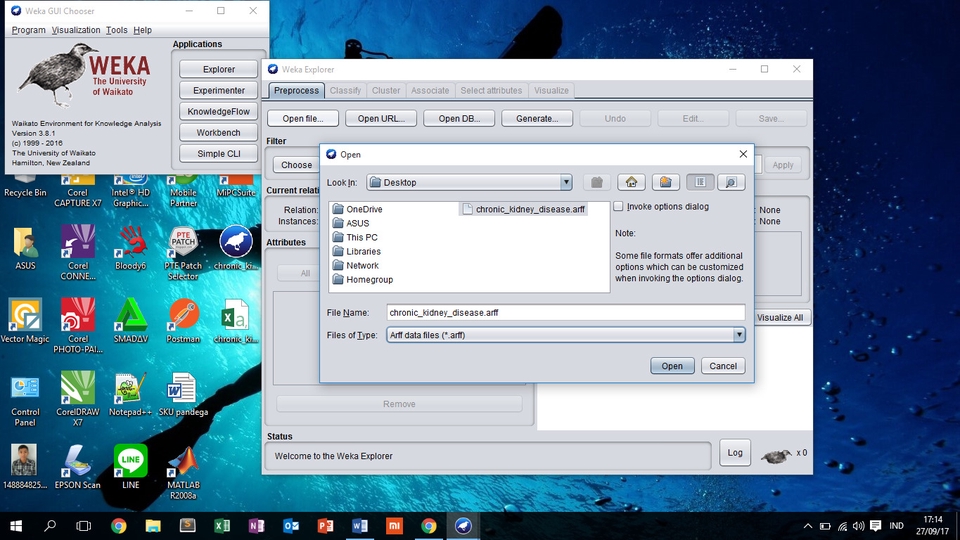Click the Log button in status bar

(735, 453)
